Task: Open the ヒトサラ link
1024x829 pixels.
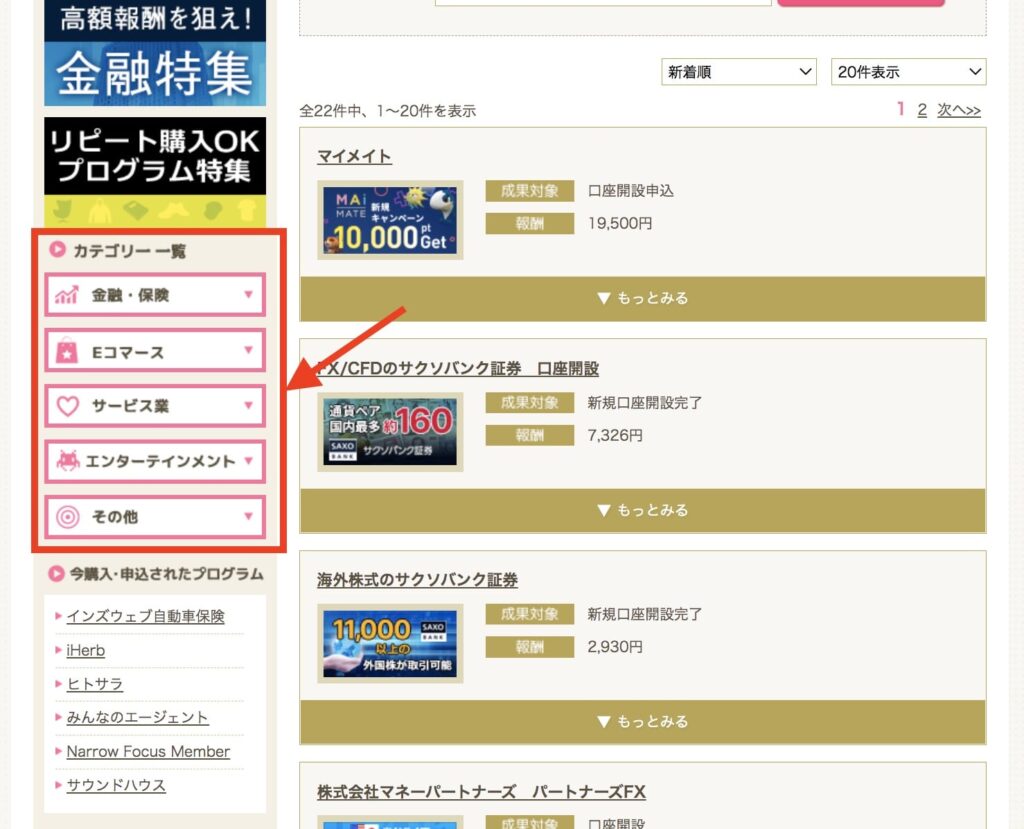Action: tap(95, 684)
